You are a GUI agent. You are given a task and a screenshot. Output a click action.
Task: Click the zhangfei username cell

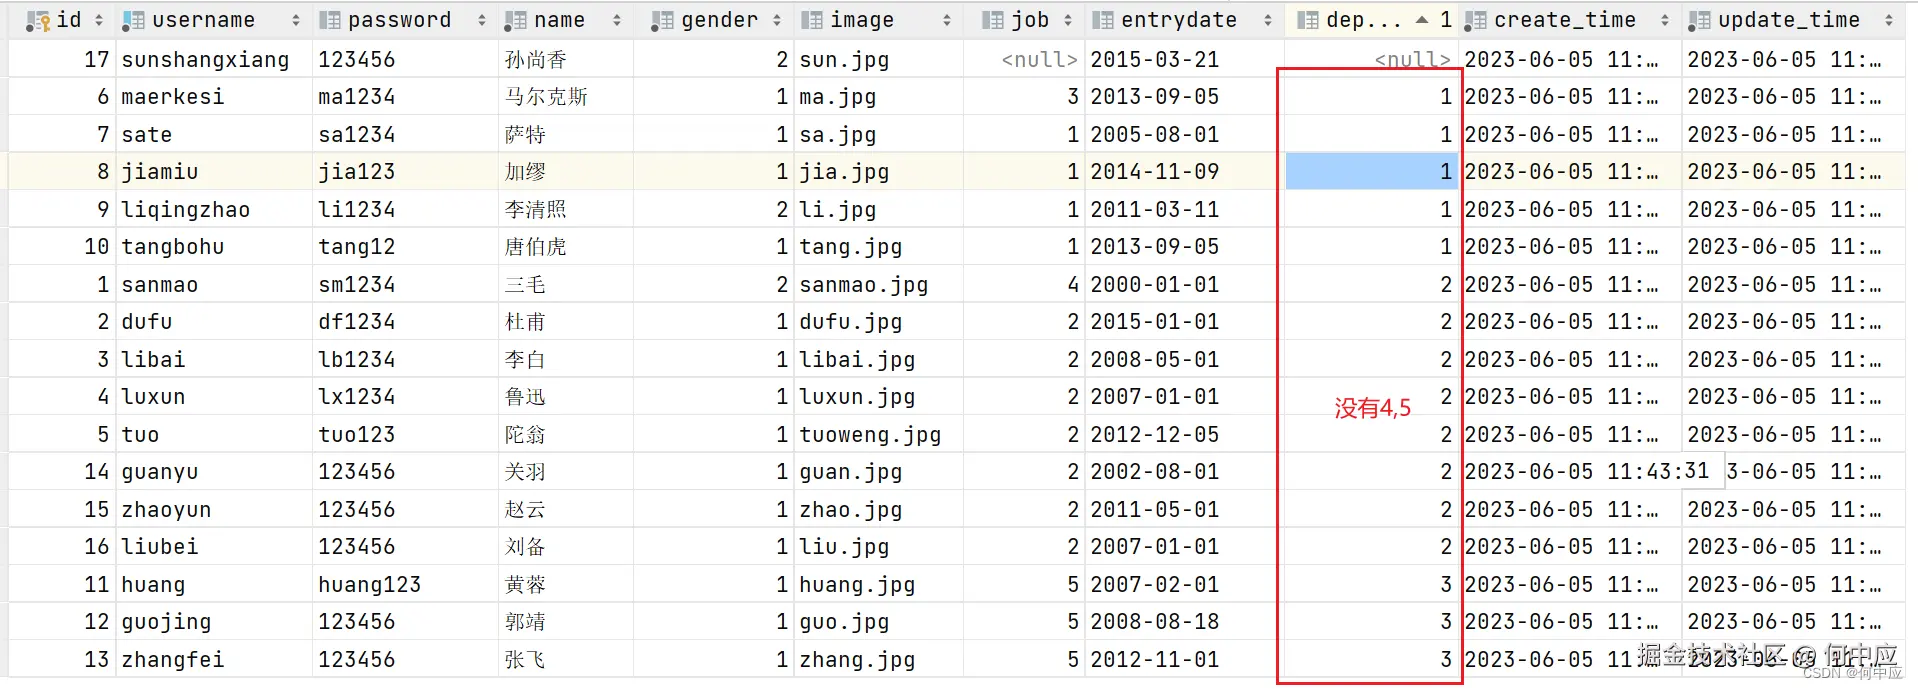coord(214,660)
